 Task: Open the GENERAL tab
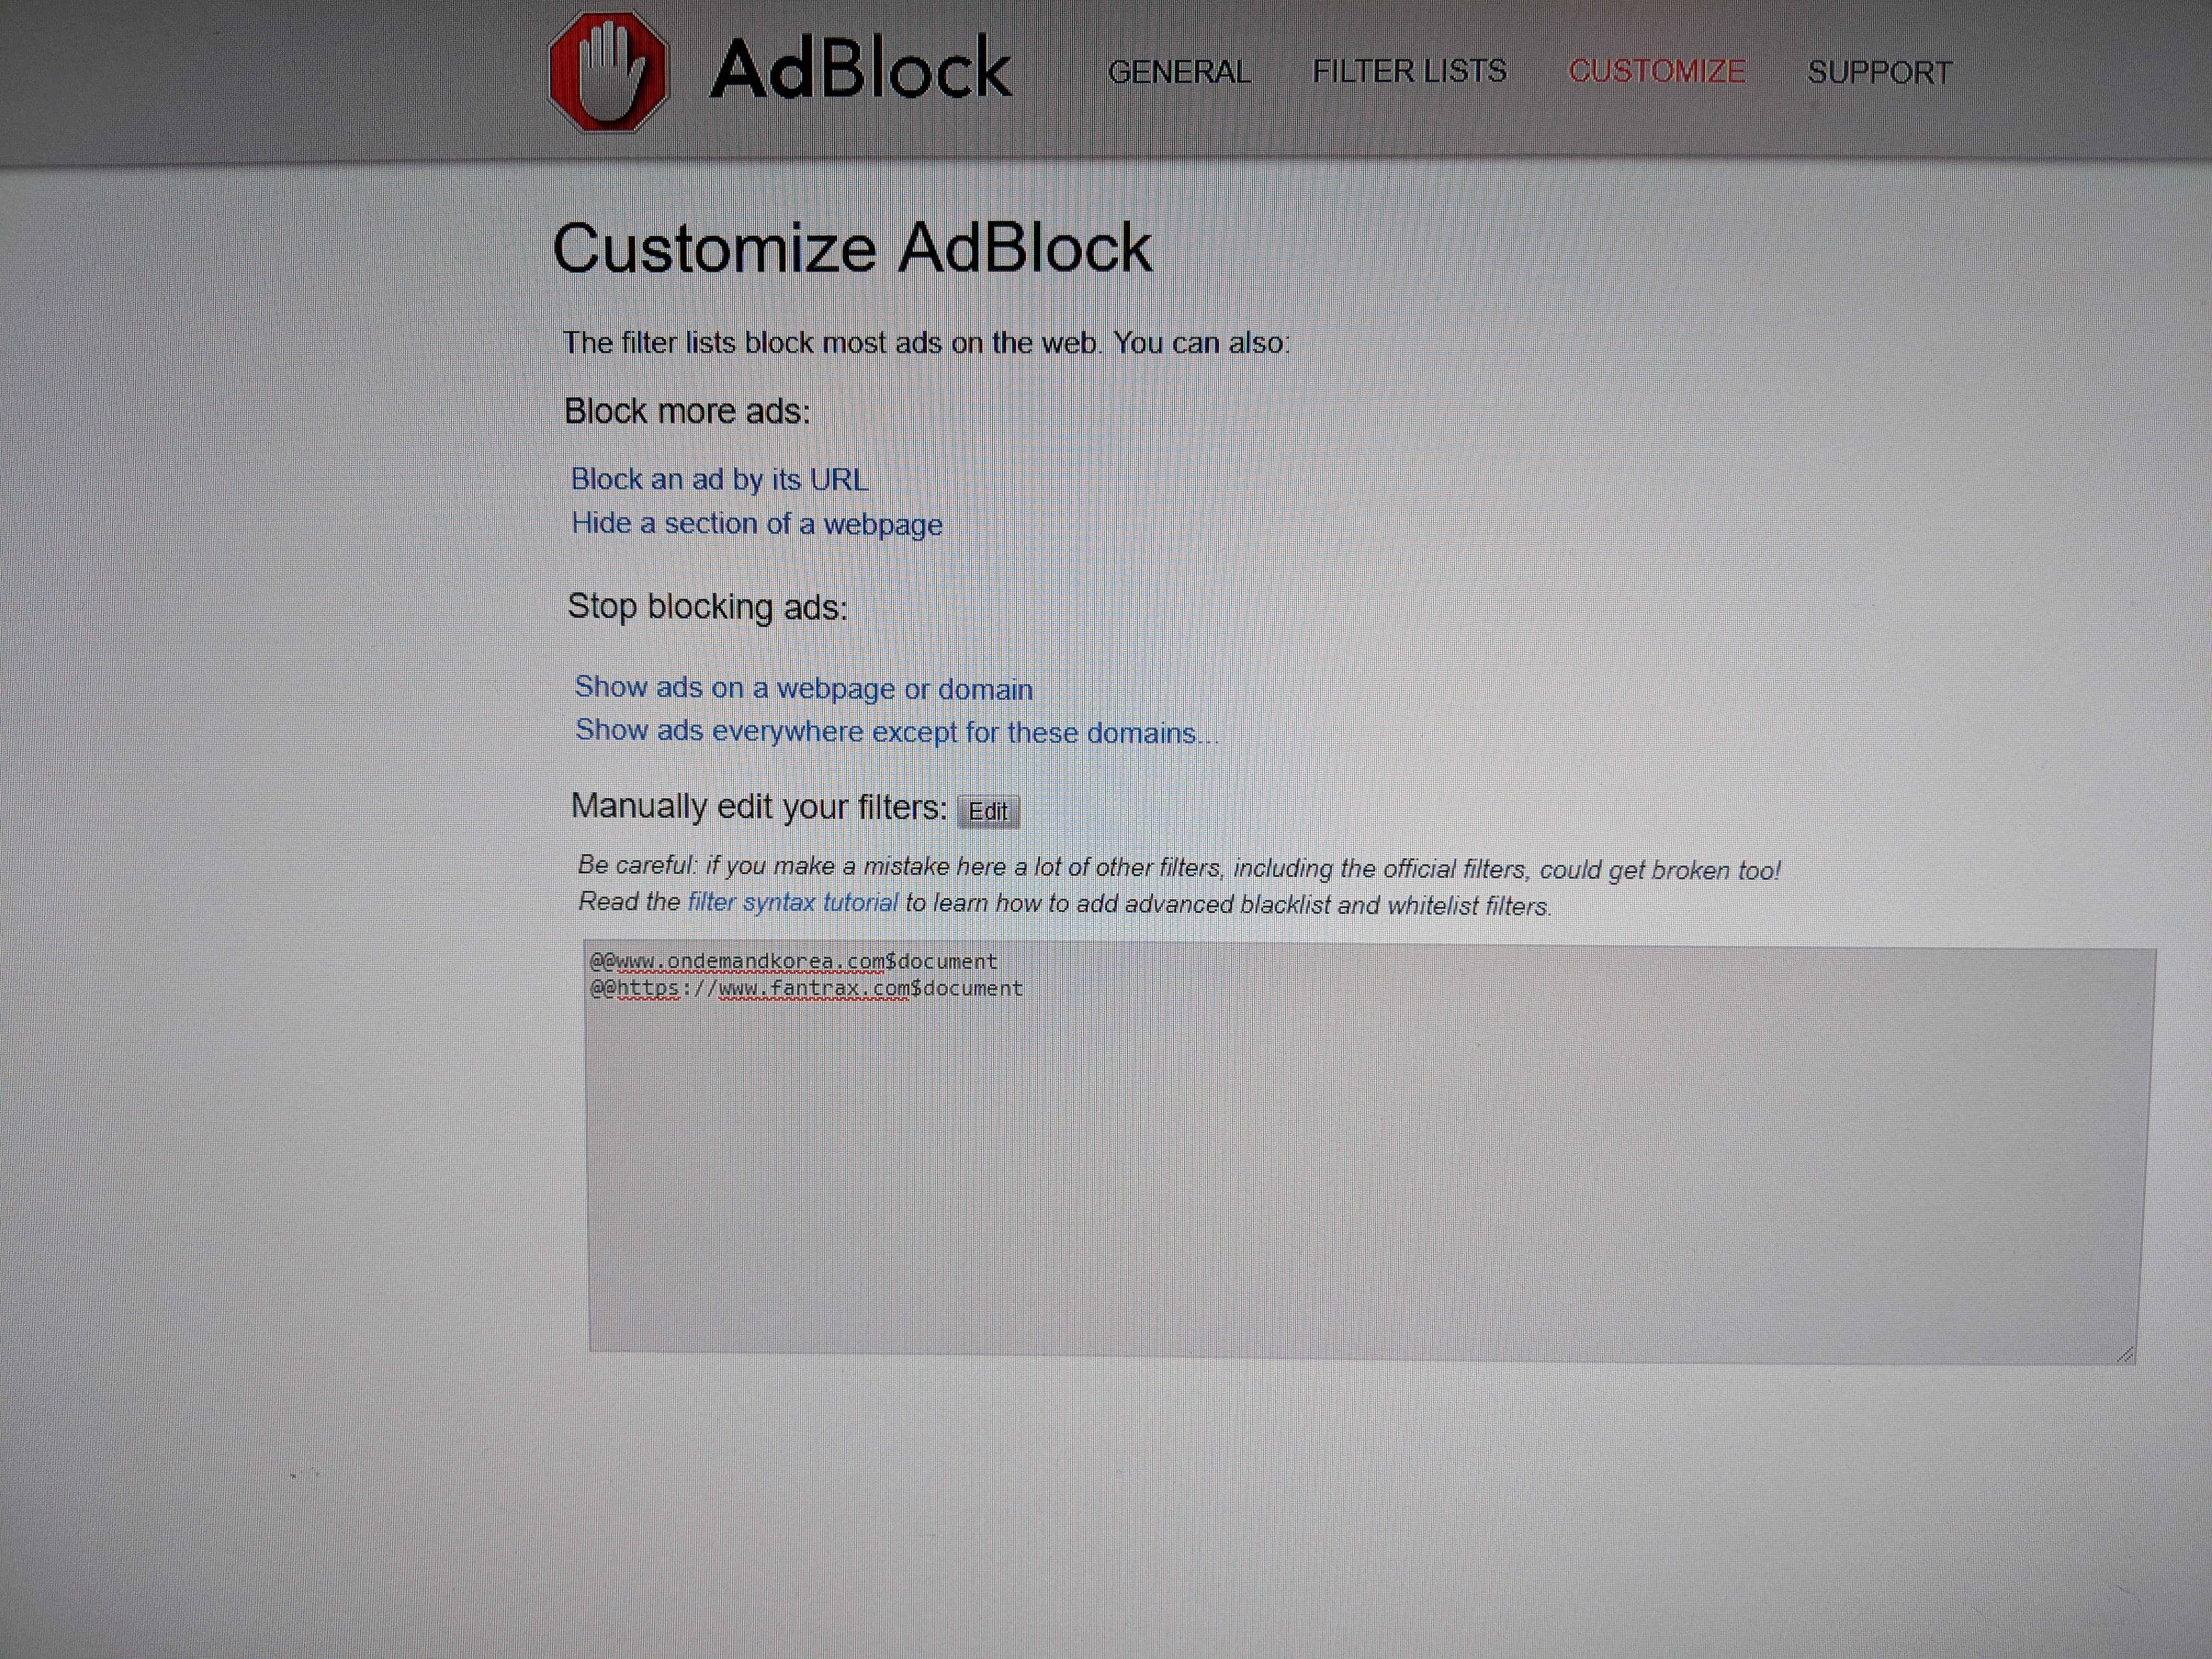(x=1179, y=72)
